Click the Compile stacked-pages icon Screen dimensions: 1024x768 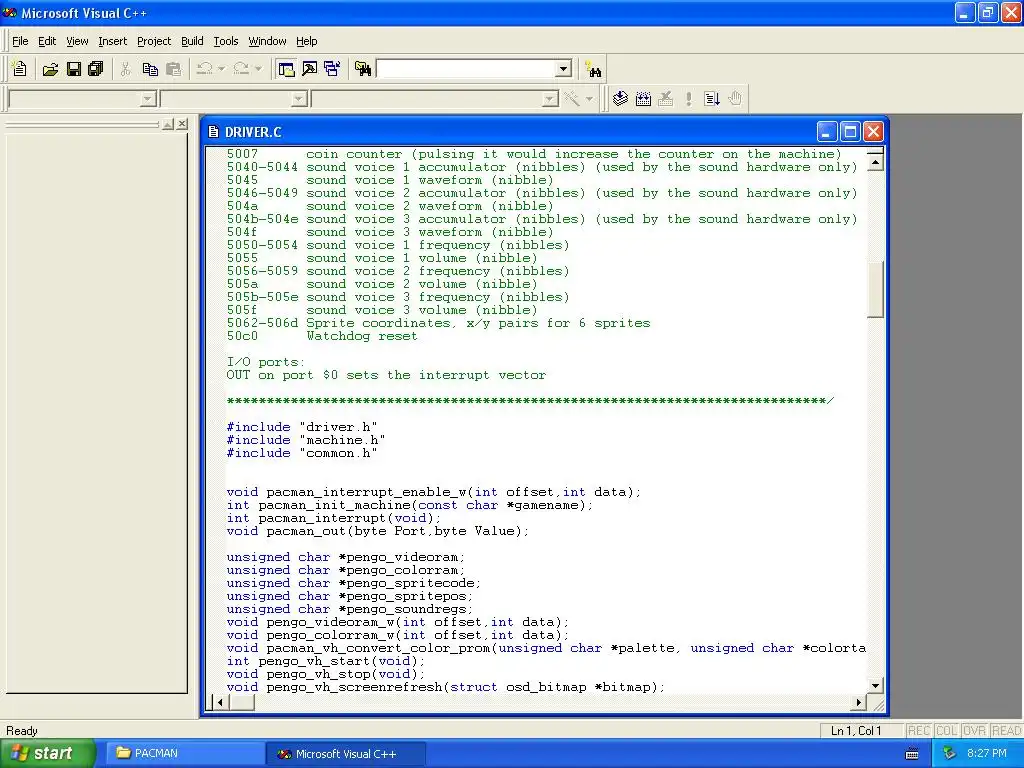(x=620, y=99)
